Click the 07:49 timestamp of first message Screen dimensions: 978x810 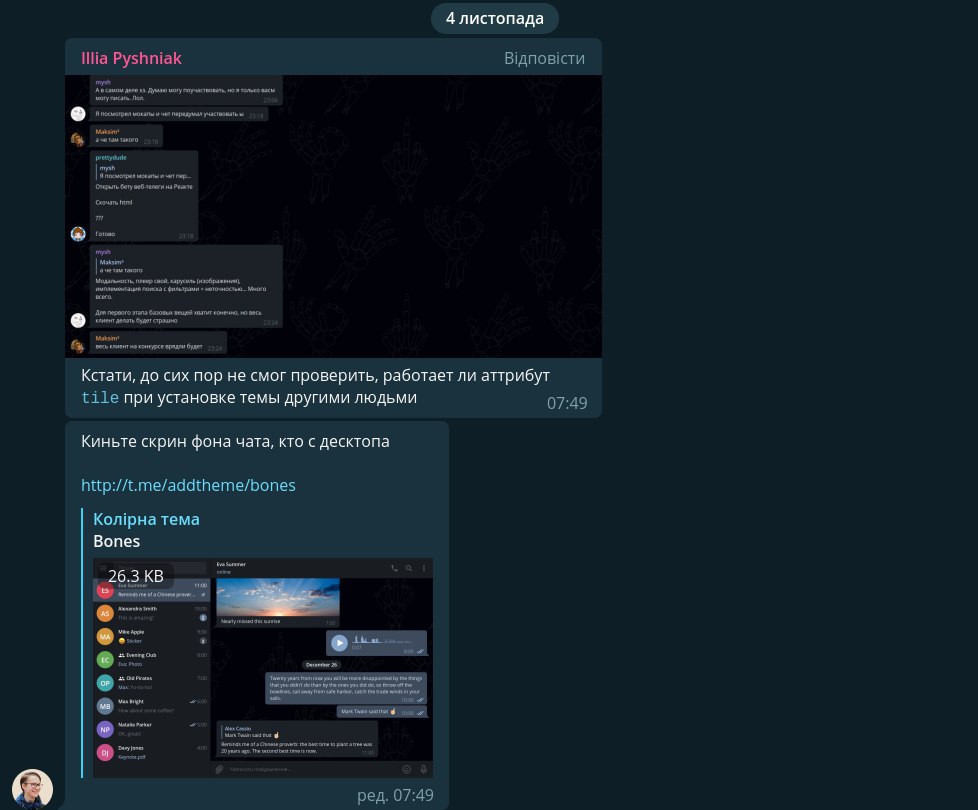click(x=567, y=403)
